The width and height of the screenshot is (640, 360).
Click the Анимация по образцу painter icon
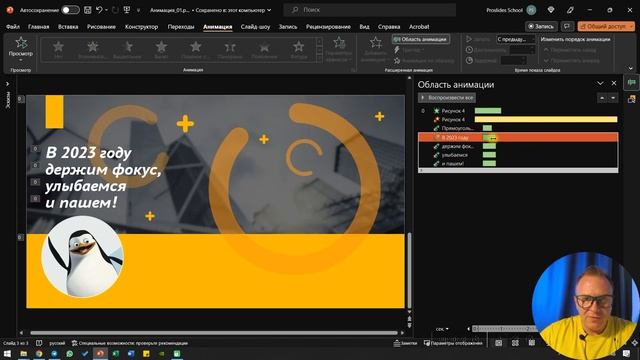(397, 60)
